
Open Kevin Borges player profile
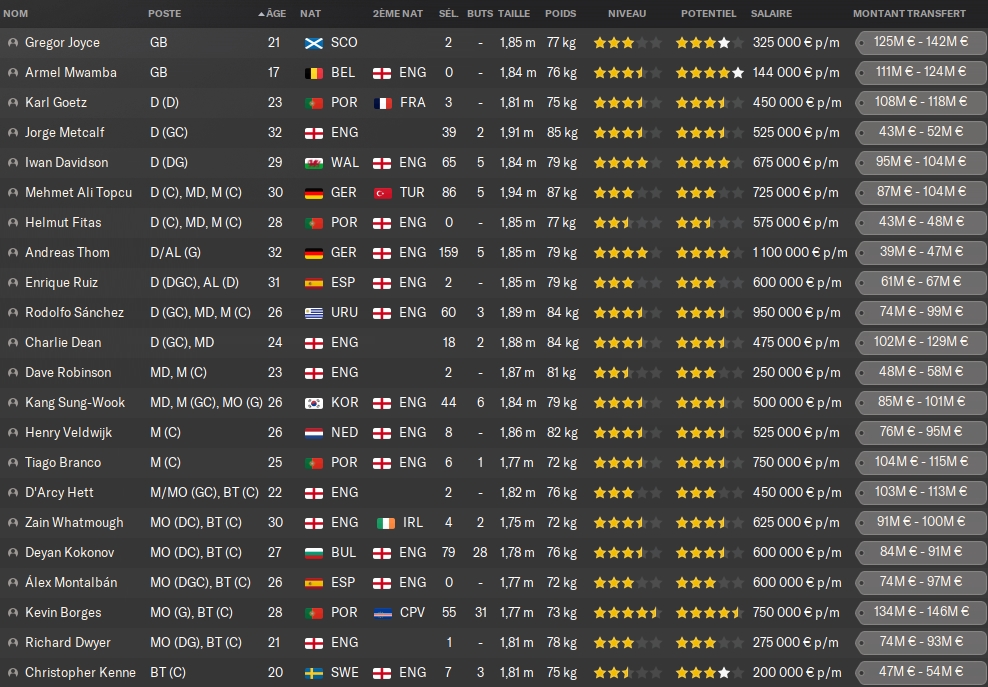(x=63, y=613)
